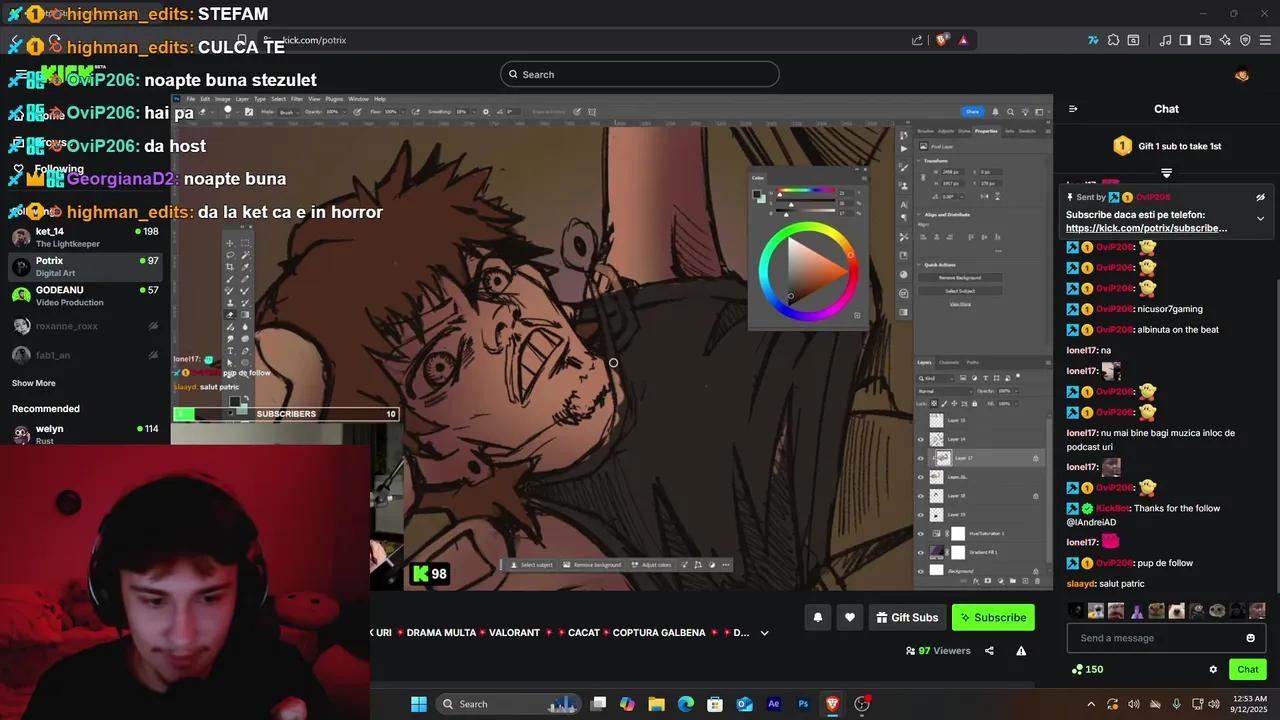Click Select Subject quick action
The image size is (1280, 720).
tap(960, 291)
